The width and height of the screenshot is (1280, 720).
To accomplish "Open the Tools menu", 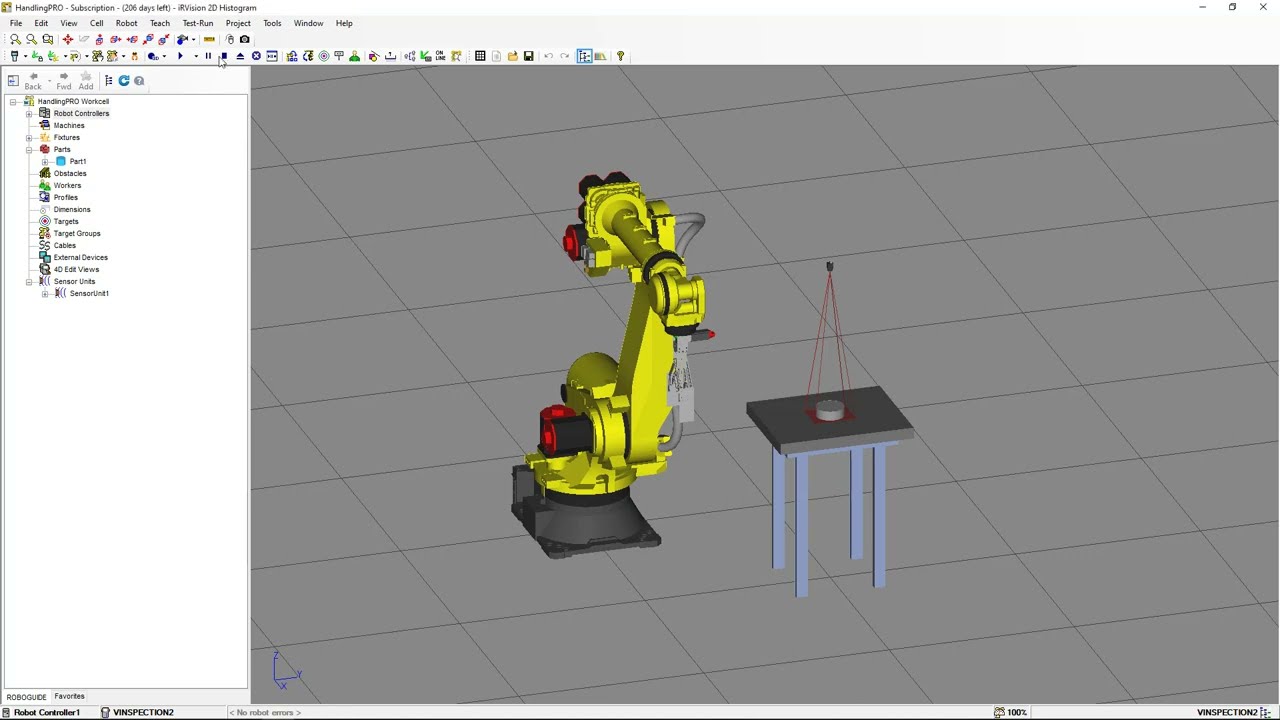I will 272,23.
